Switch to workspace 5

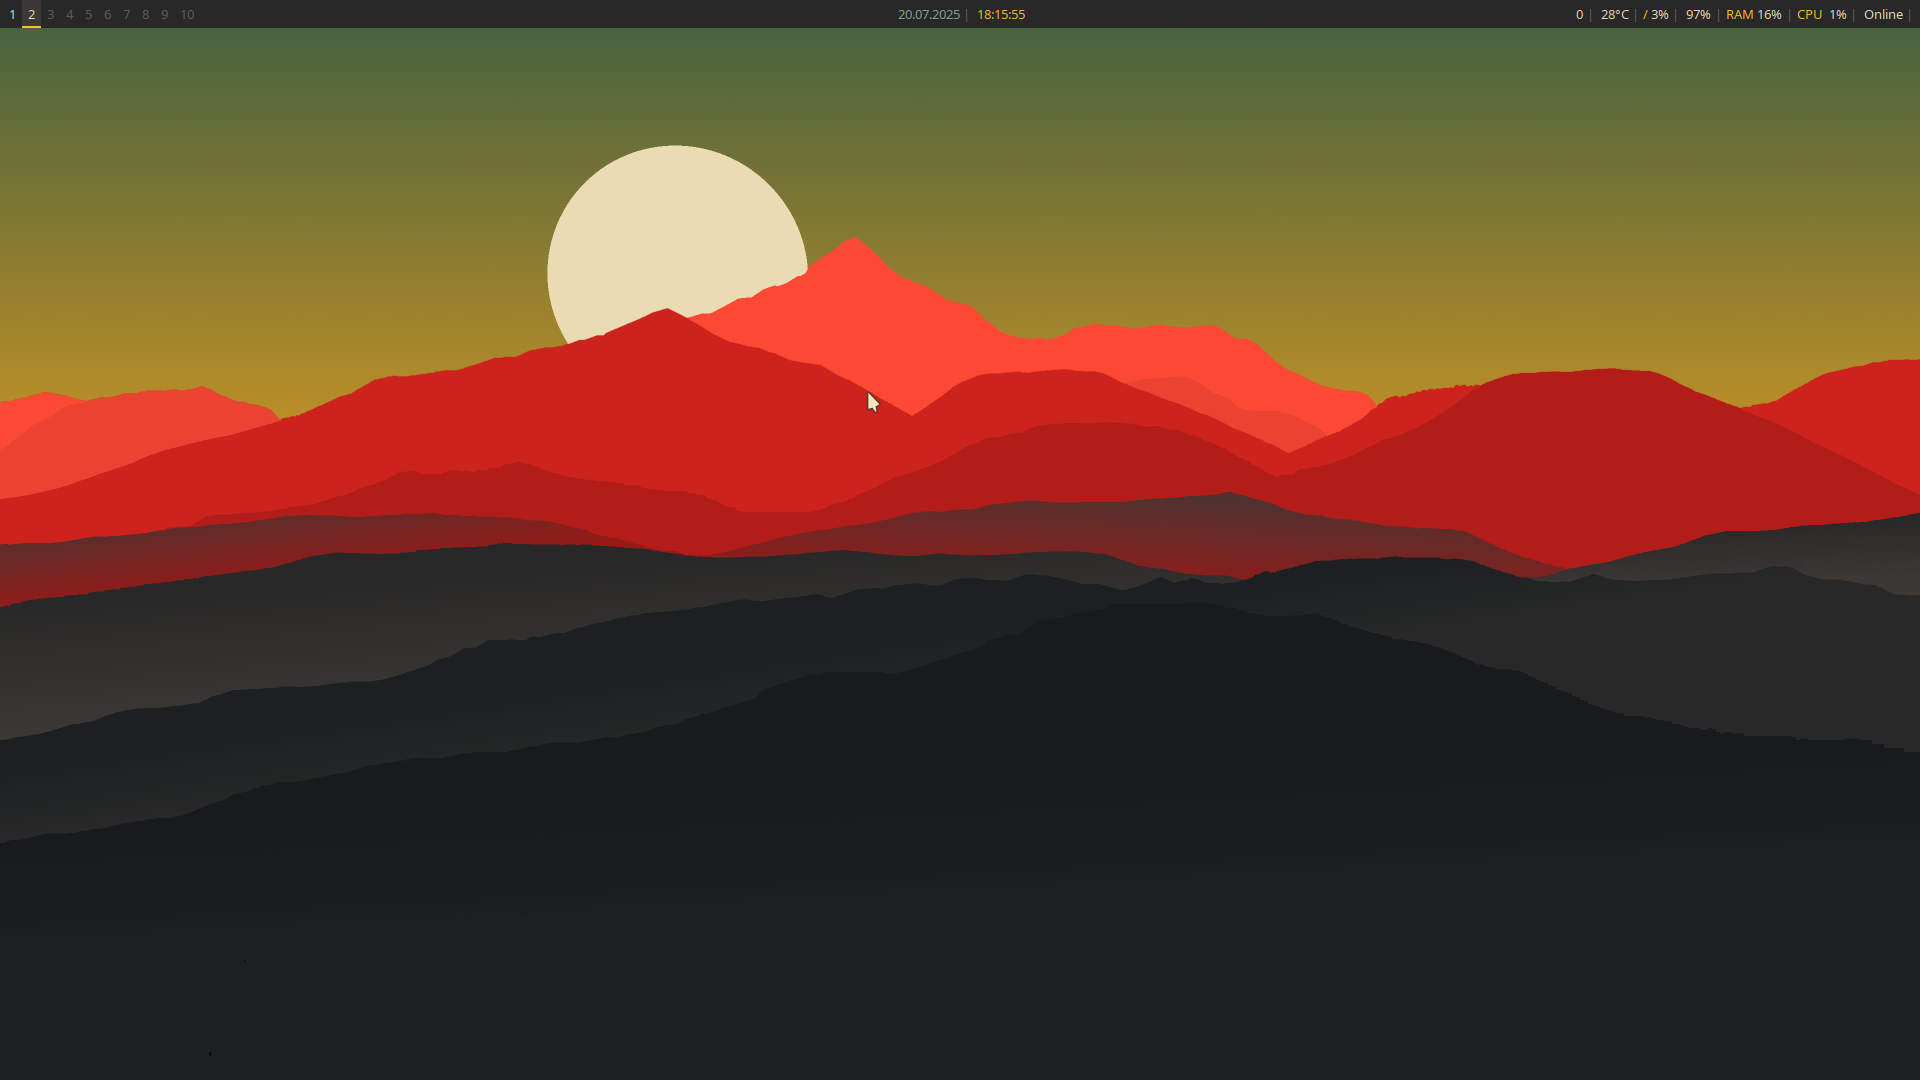tap(88, 14)
